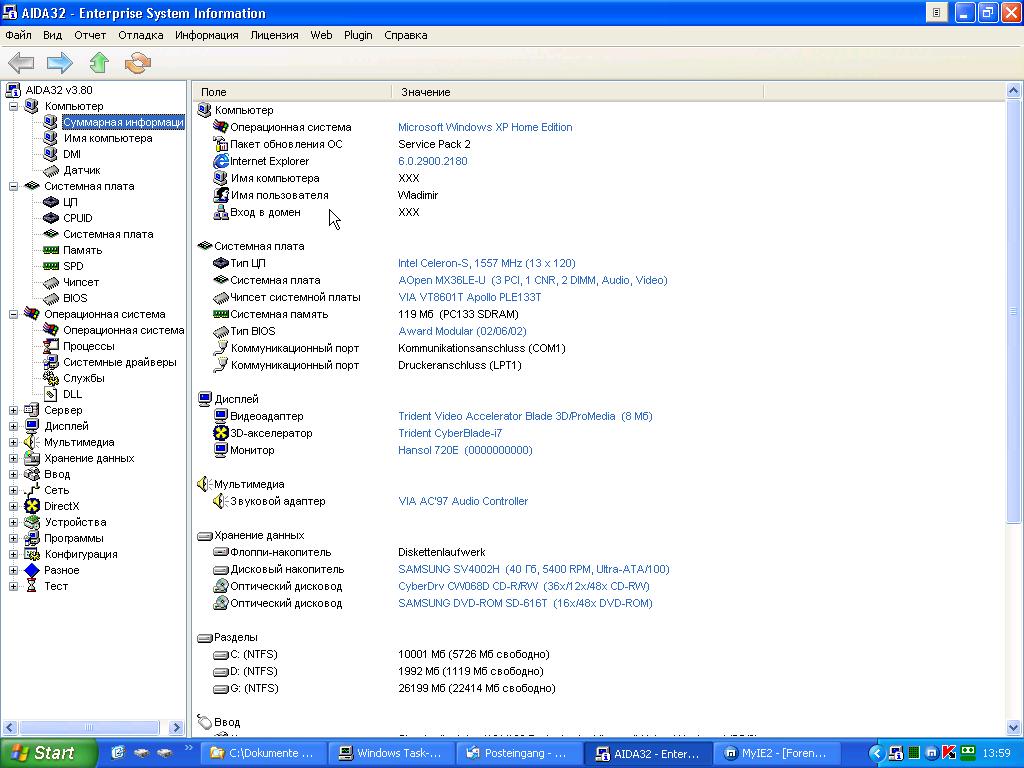Viewport: 1024px width, 768px height.
Task: Collapse the Операционная система tree node
Action: tap(13, 314)
